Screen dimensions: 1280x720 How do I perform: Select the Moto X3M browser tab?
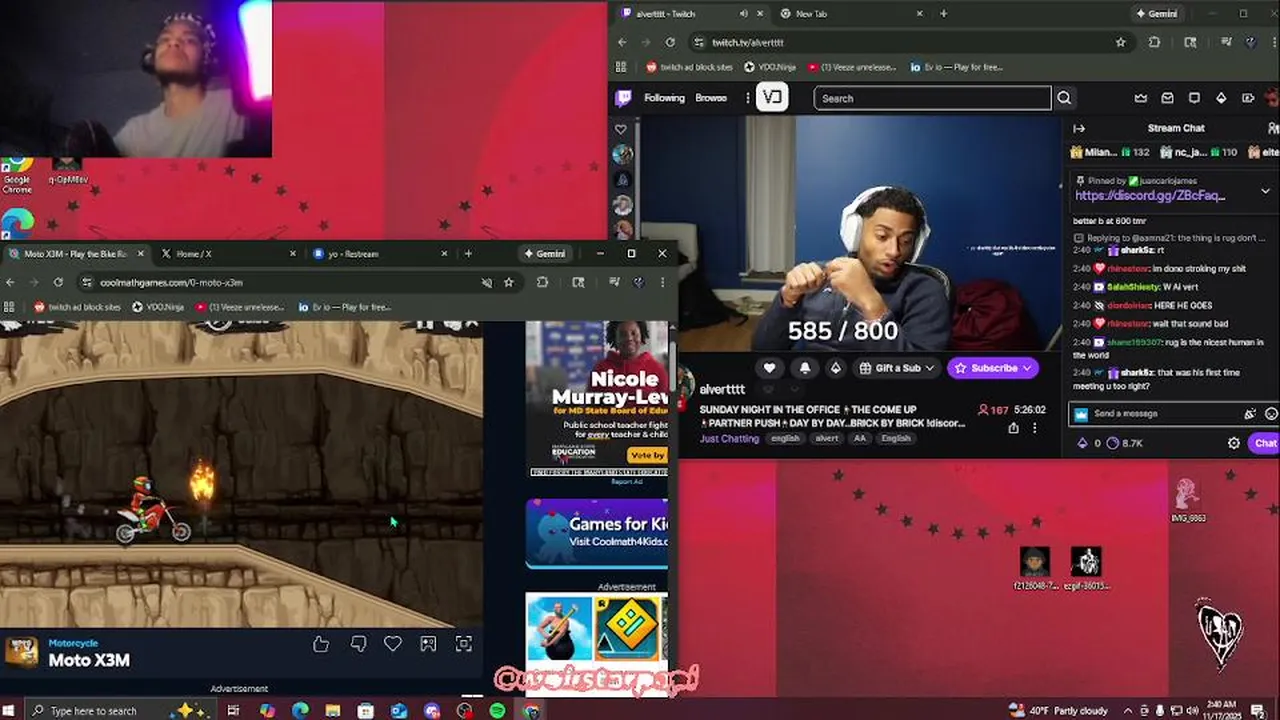tap(77, 254)
